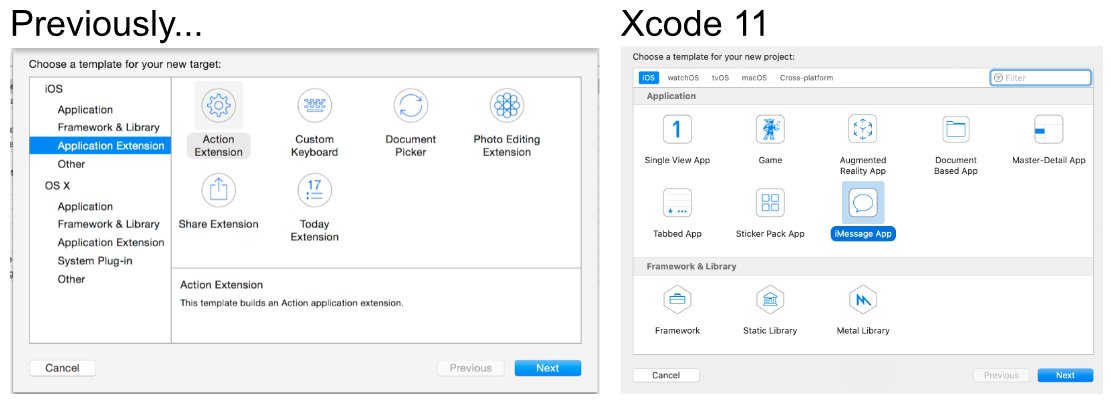Select the Framework template icon
This screenshot has width=1111, height=420.
[x=677, y=300]
